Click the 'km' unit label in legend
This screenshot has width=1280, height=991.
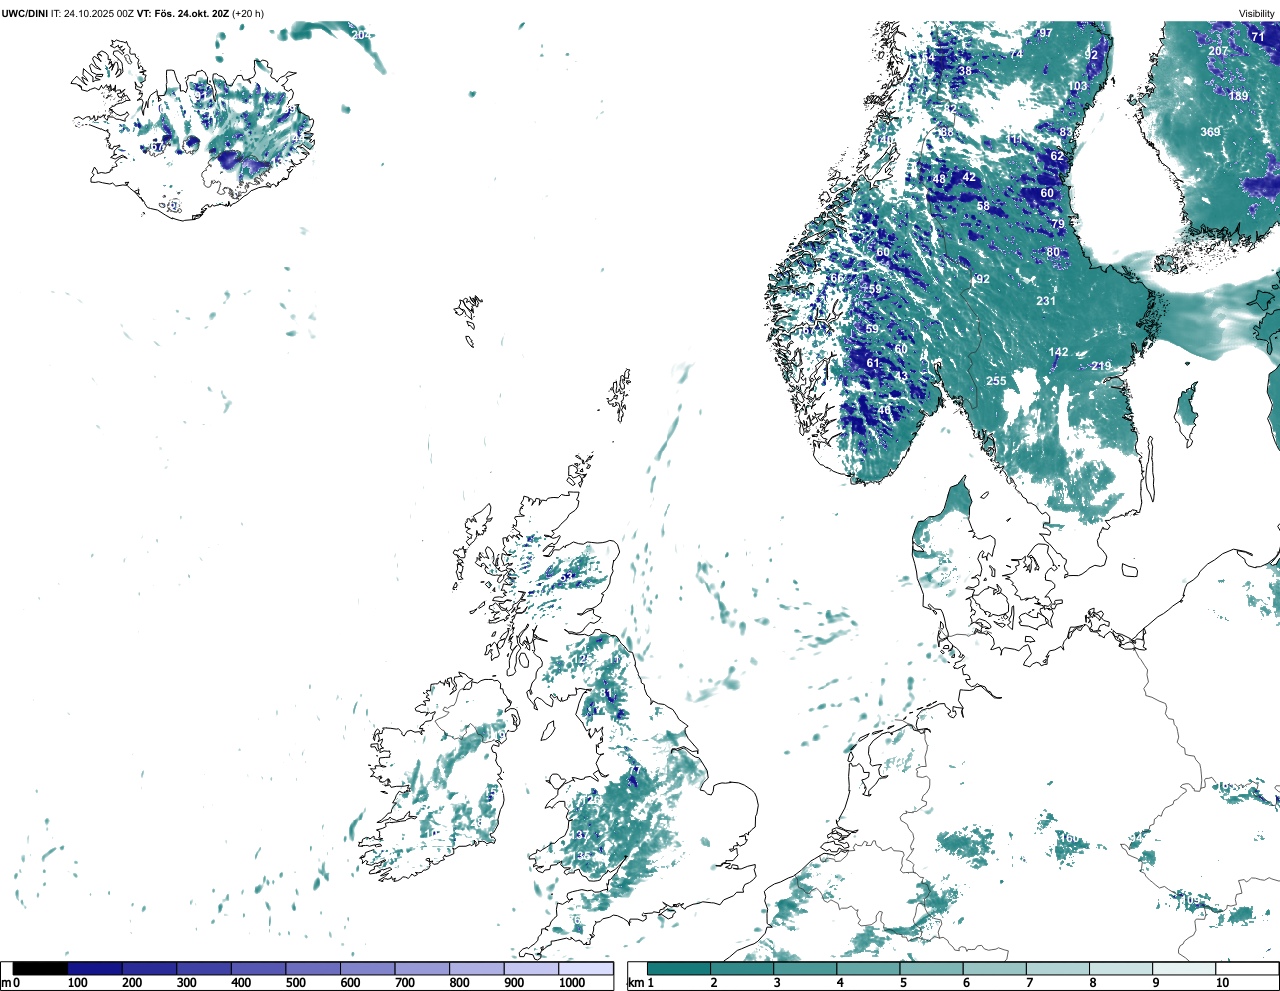[636, 983]
